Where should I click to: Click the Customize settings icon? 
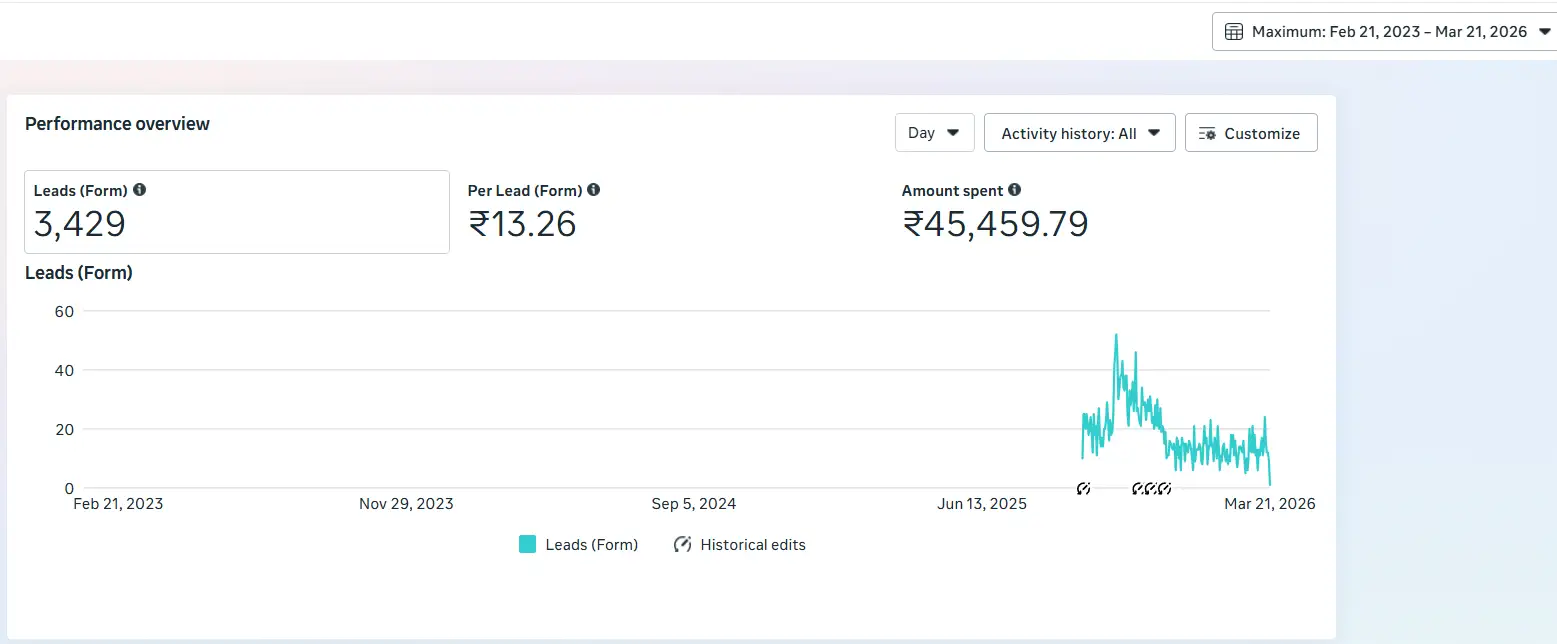tap(1207, 134)
